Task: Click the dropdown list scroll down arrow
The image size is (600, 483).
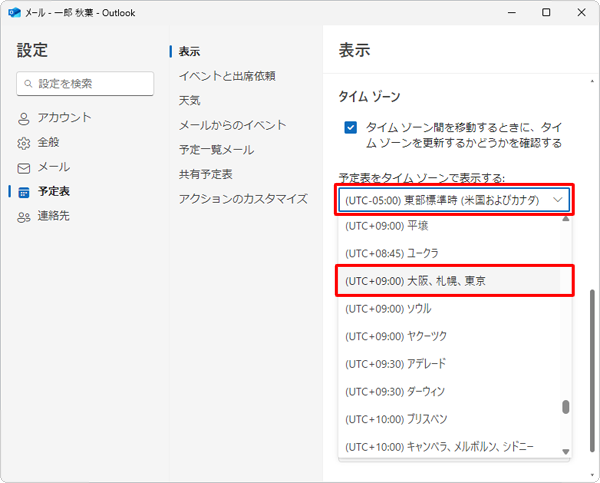Action: coord(566,452)
